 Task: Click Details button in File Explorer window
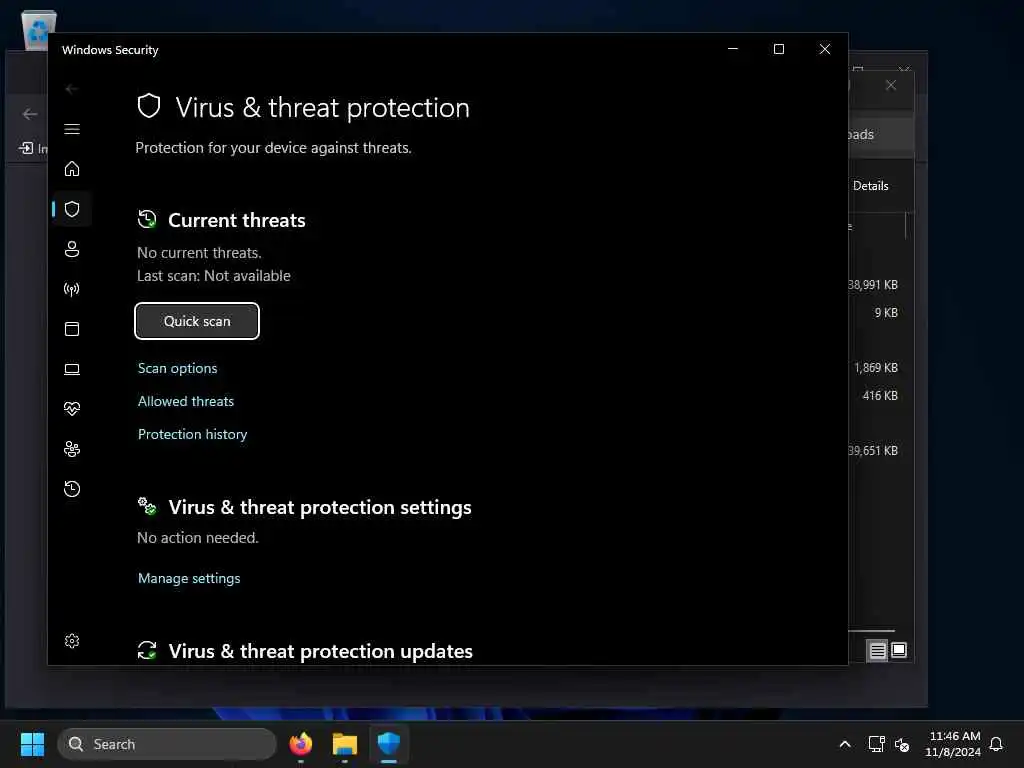coord(871,185)
